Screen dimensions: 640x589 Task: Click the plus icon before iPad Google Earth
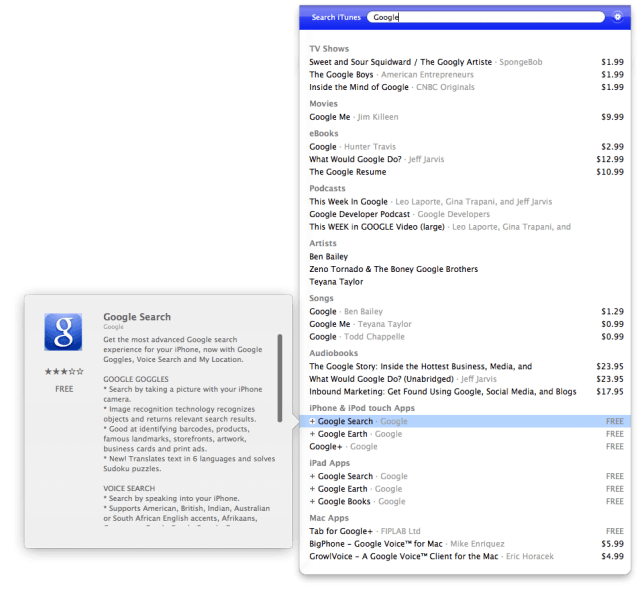[312, 489]
